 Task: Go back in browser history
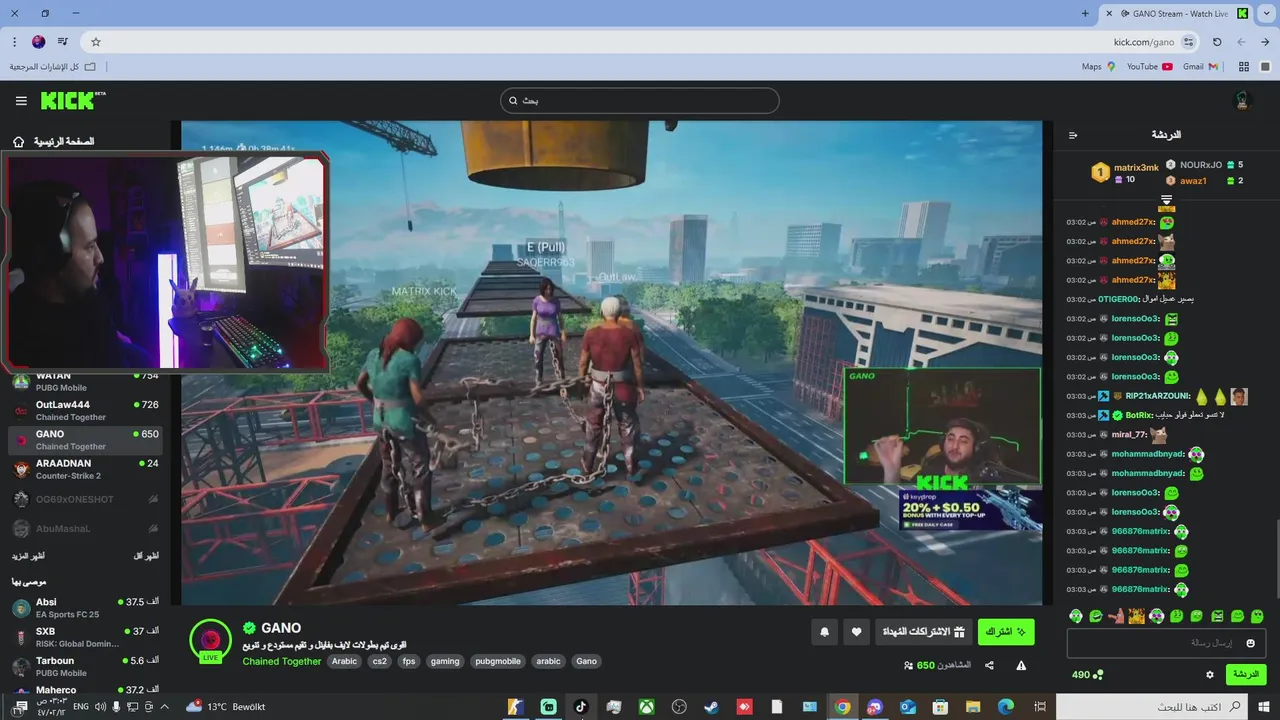(x=1265, y=42)
